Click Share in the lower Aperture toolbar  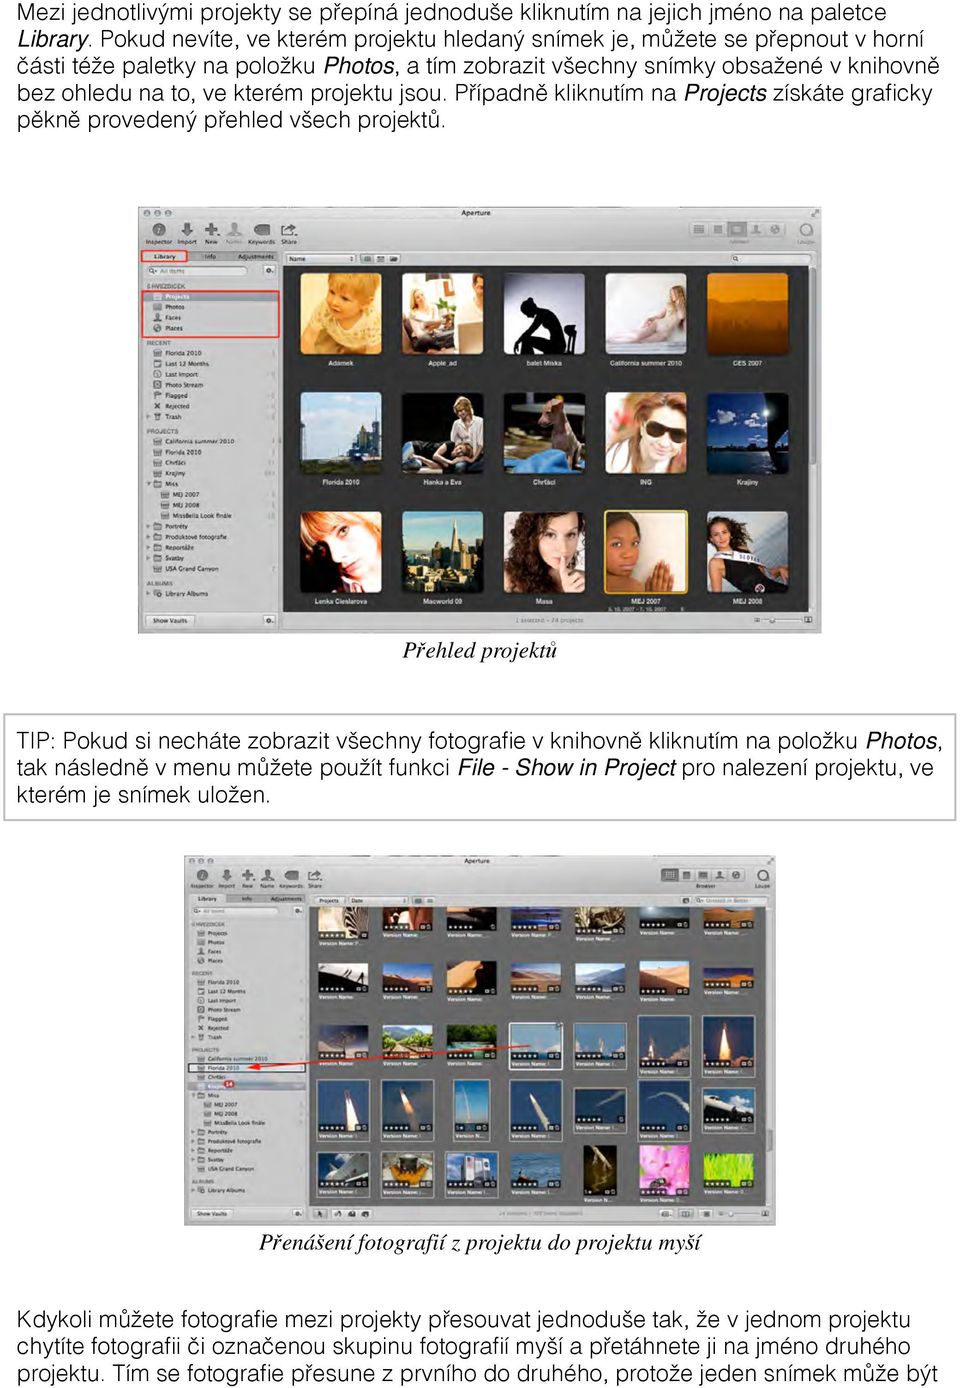pyautogui.click(x=314, y=876)
